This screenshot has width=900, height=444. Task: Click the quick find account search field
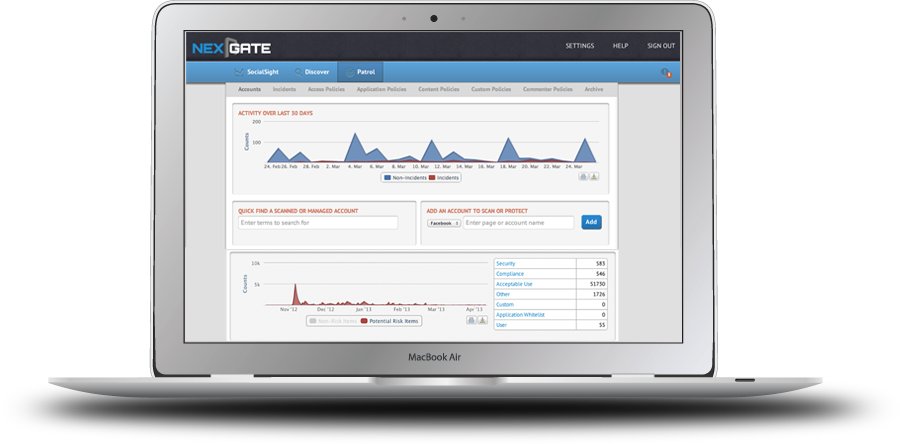click(x=318, y=223)
